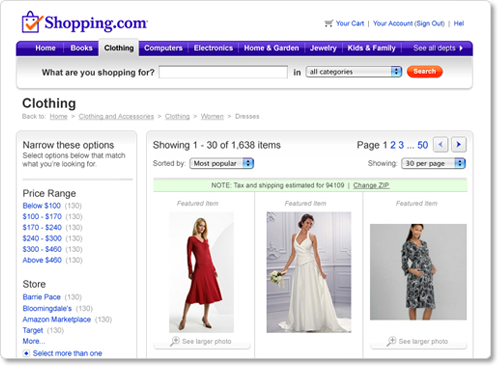This screenshot has width=498, height=367.
Task: Click arrow next to See all depts
Action: (x=461, y=48)
